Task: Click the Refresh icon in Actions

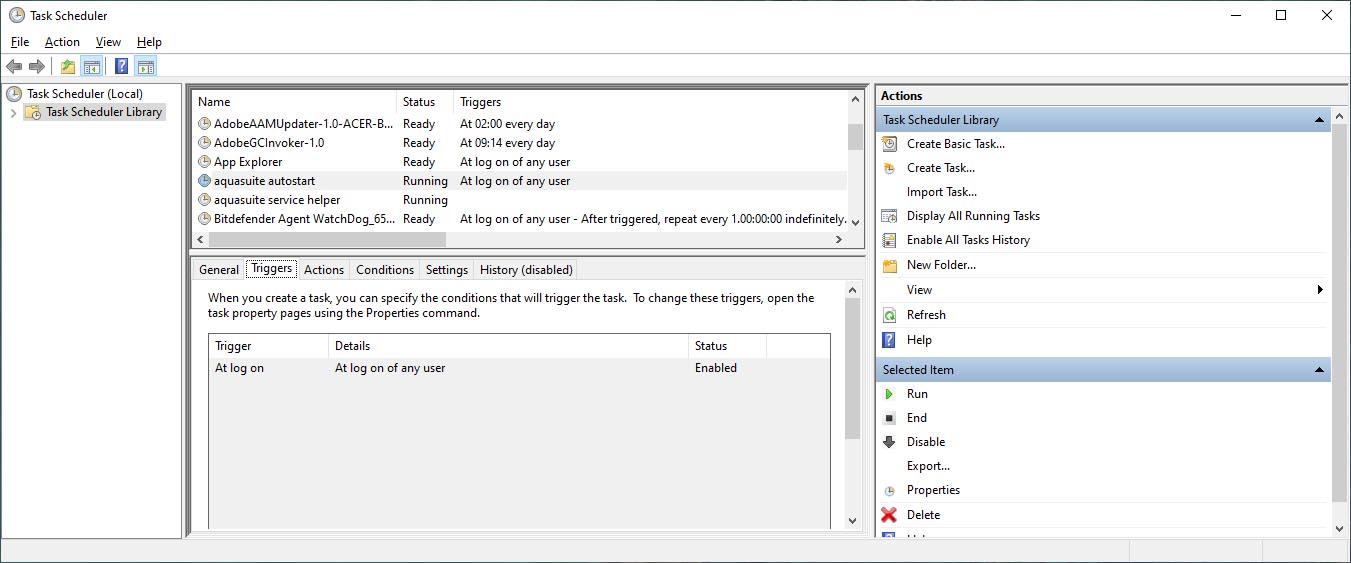Action: click(889, 315)
